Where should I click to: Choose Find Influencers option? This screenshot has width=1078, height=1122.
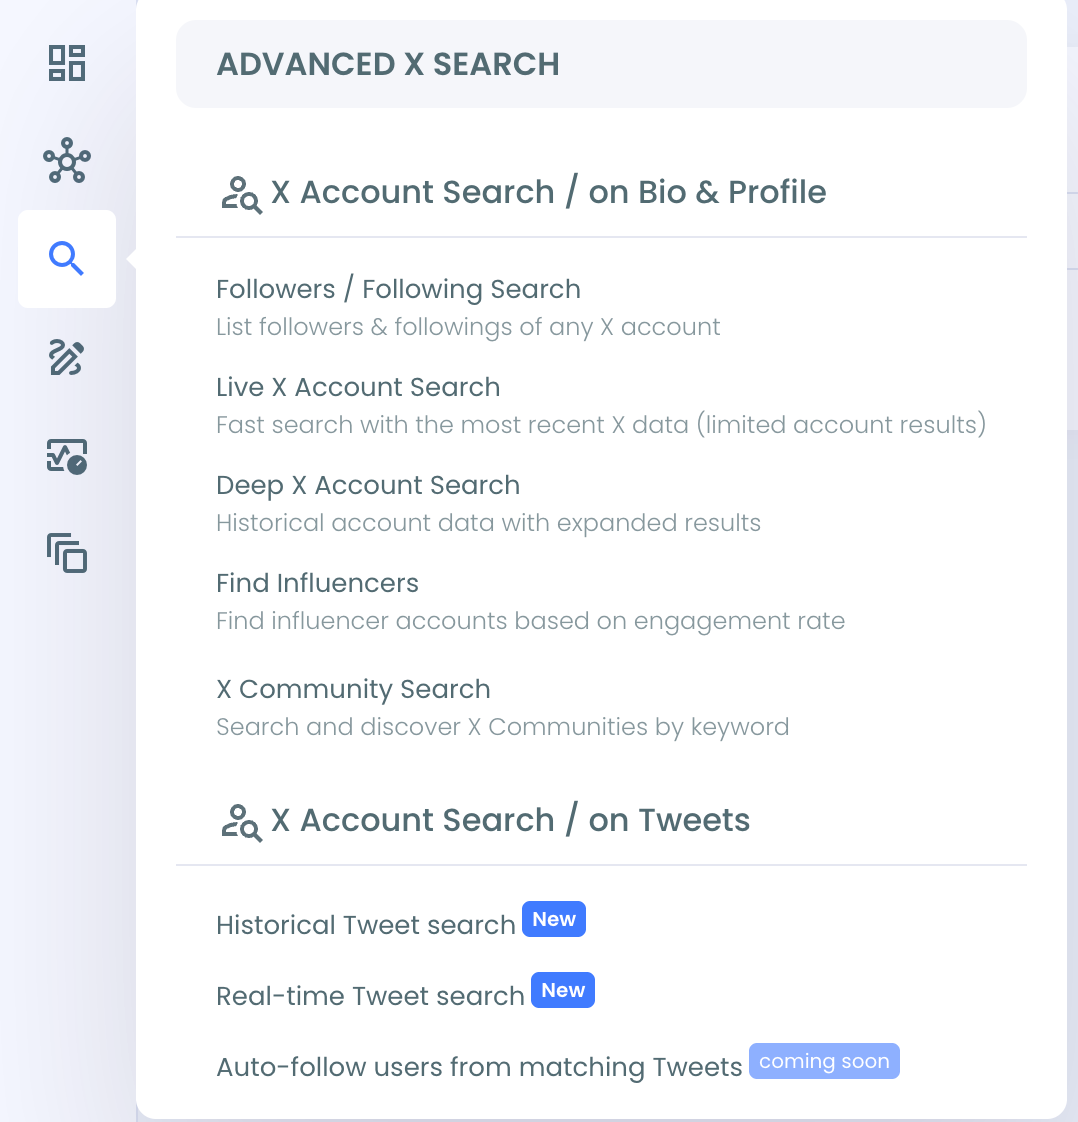[x=318, y=583]
